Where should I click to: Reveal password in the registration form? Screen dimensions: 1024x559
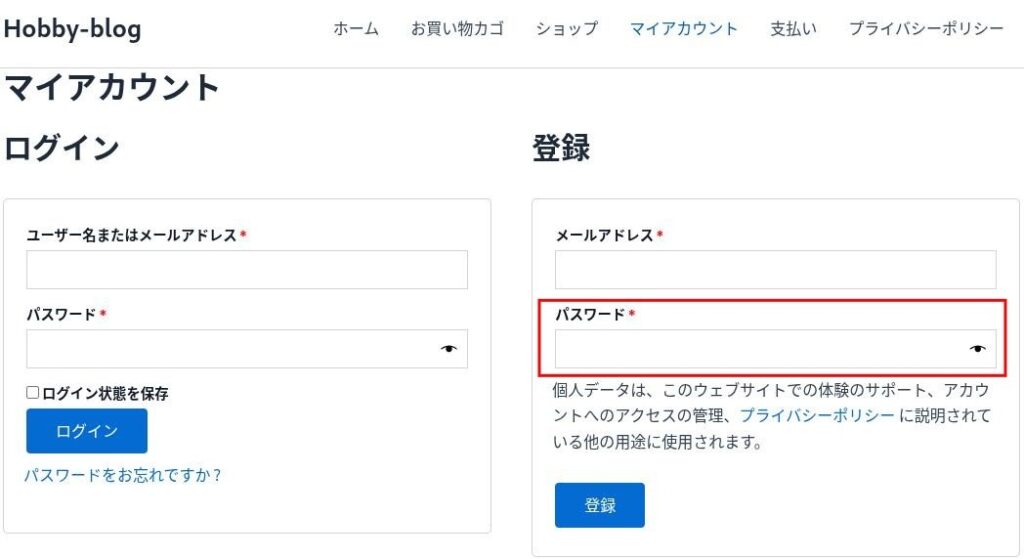pos(977,349)
